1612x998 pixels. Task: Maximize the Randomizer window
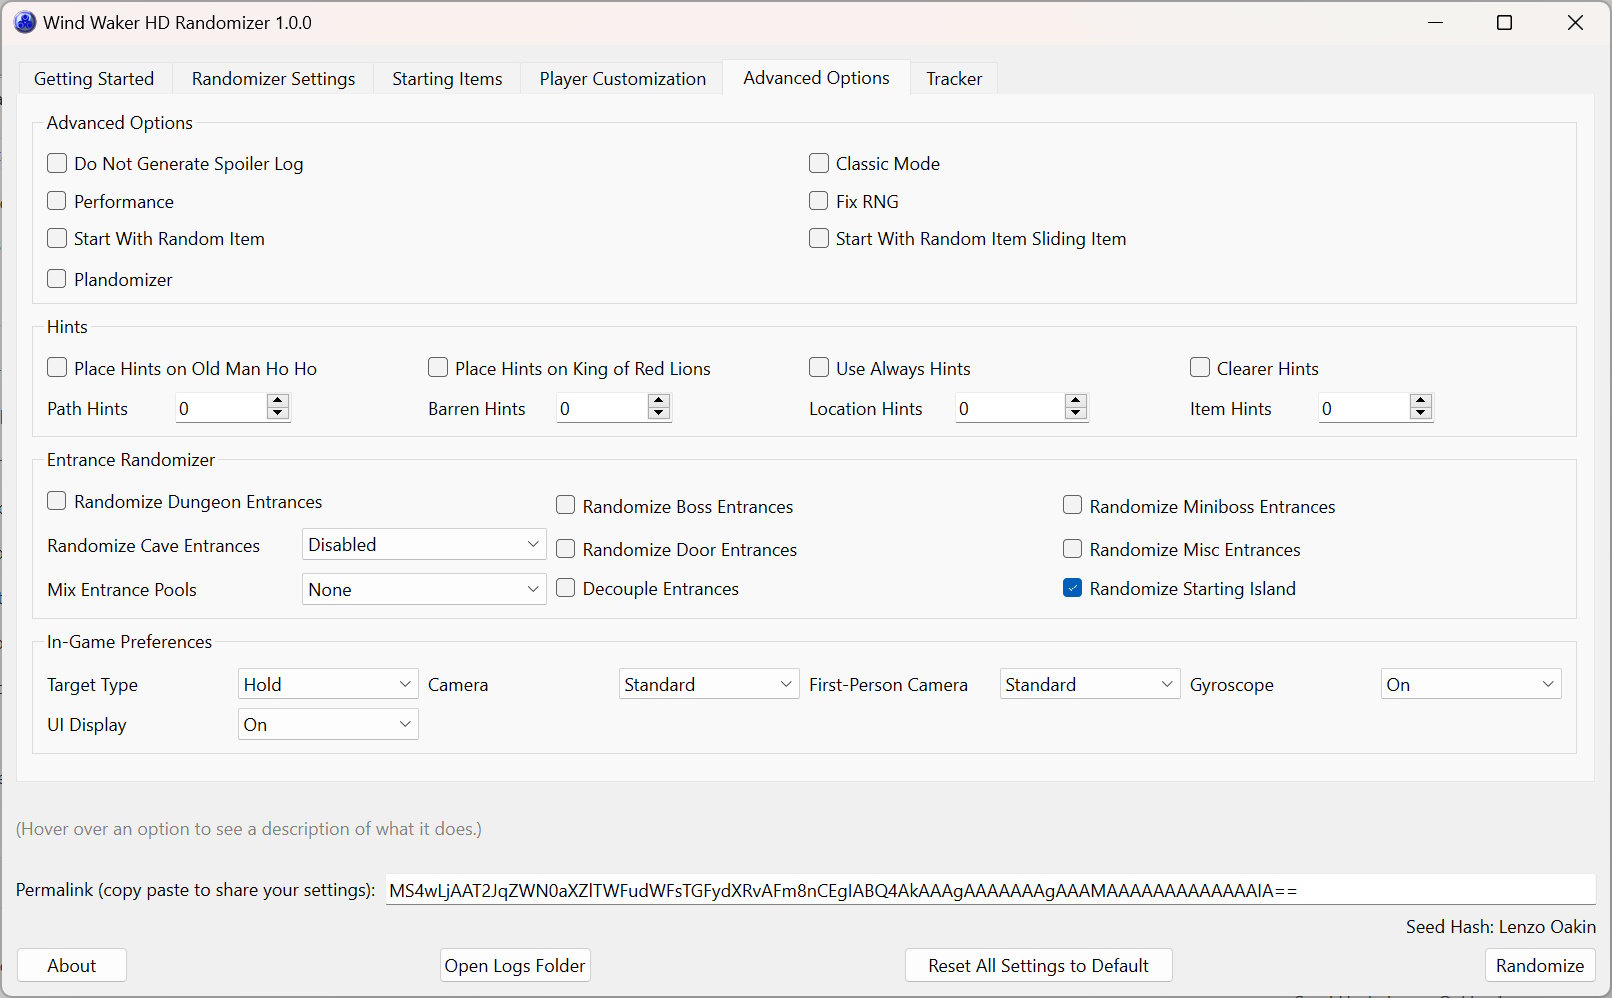pos(1504,22)
